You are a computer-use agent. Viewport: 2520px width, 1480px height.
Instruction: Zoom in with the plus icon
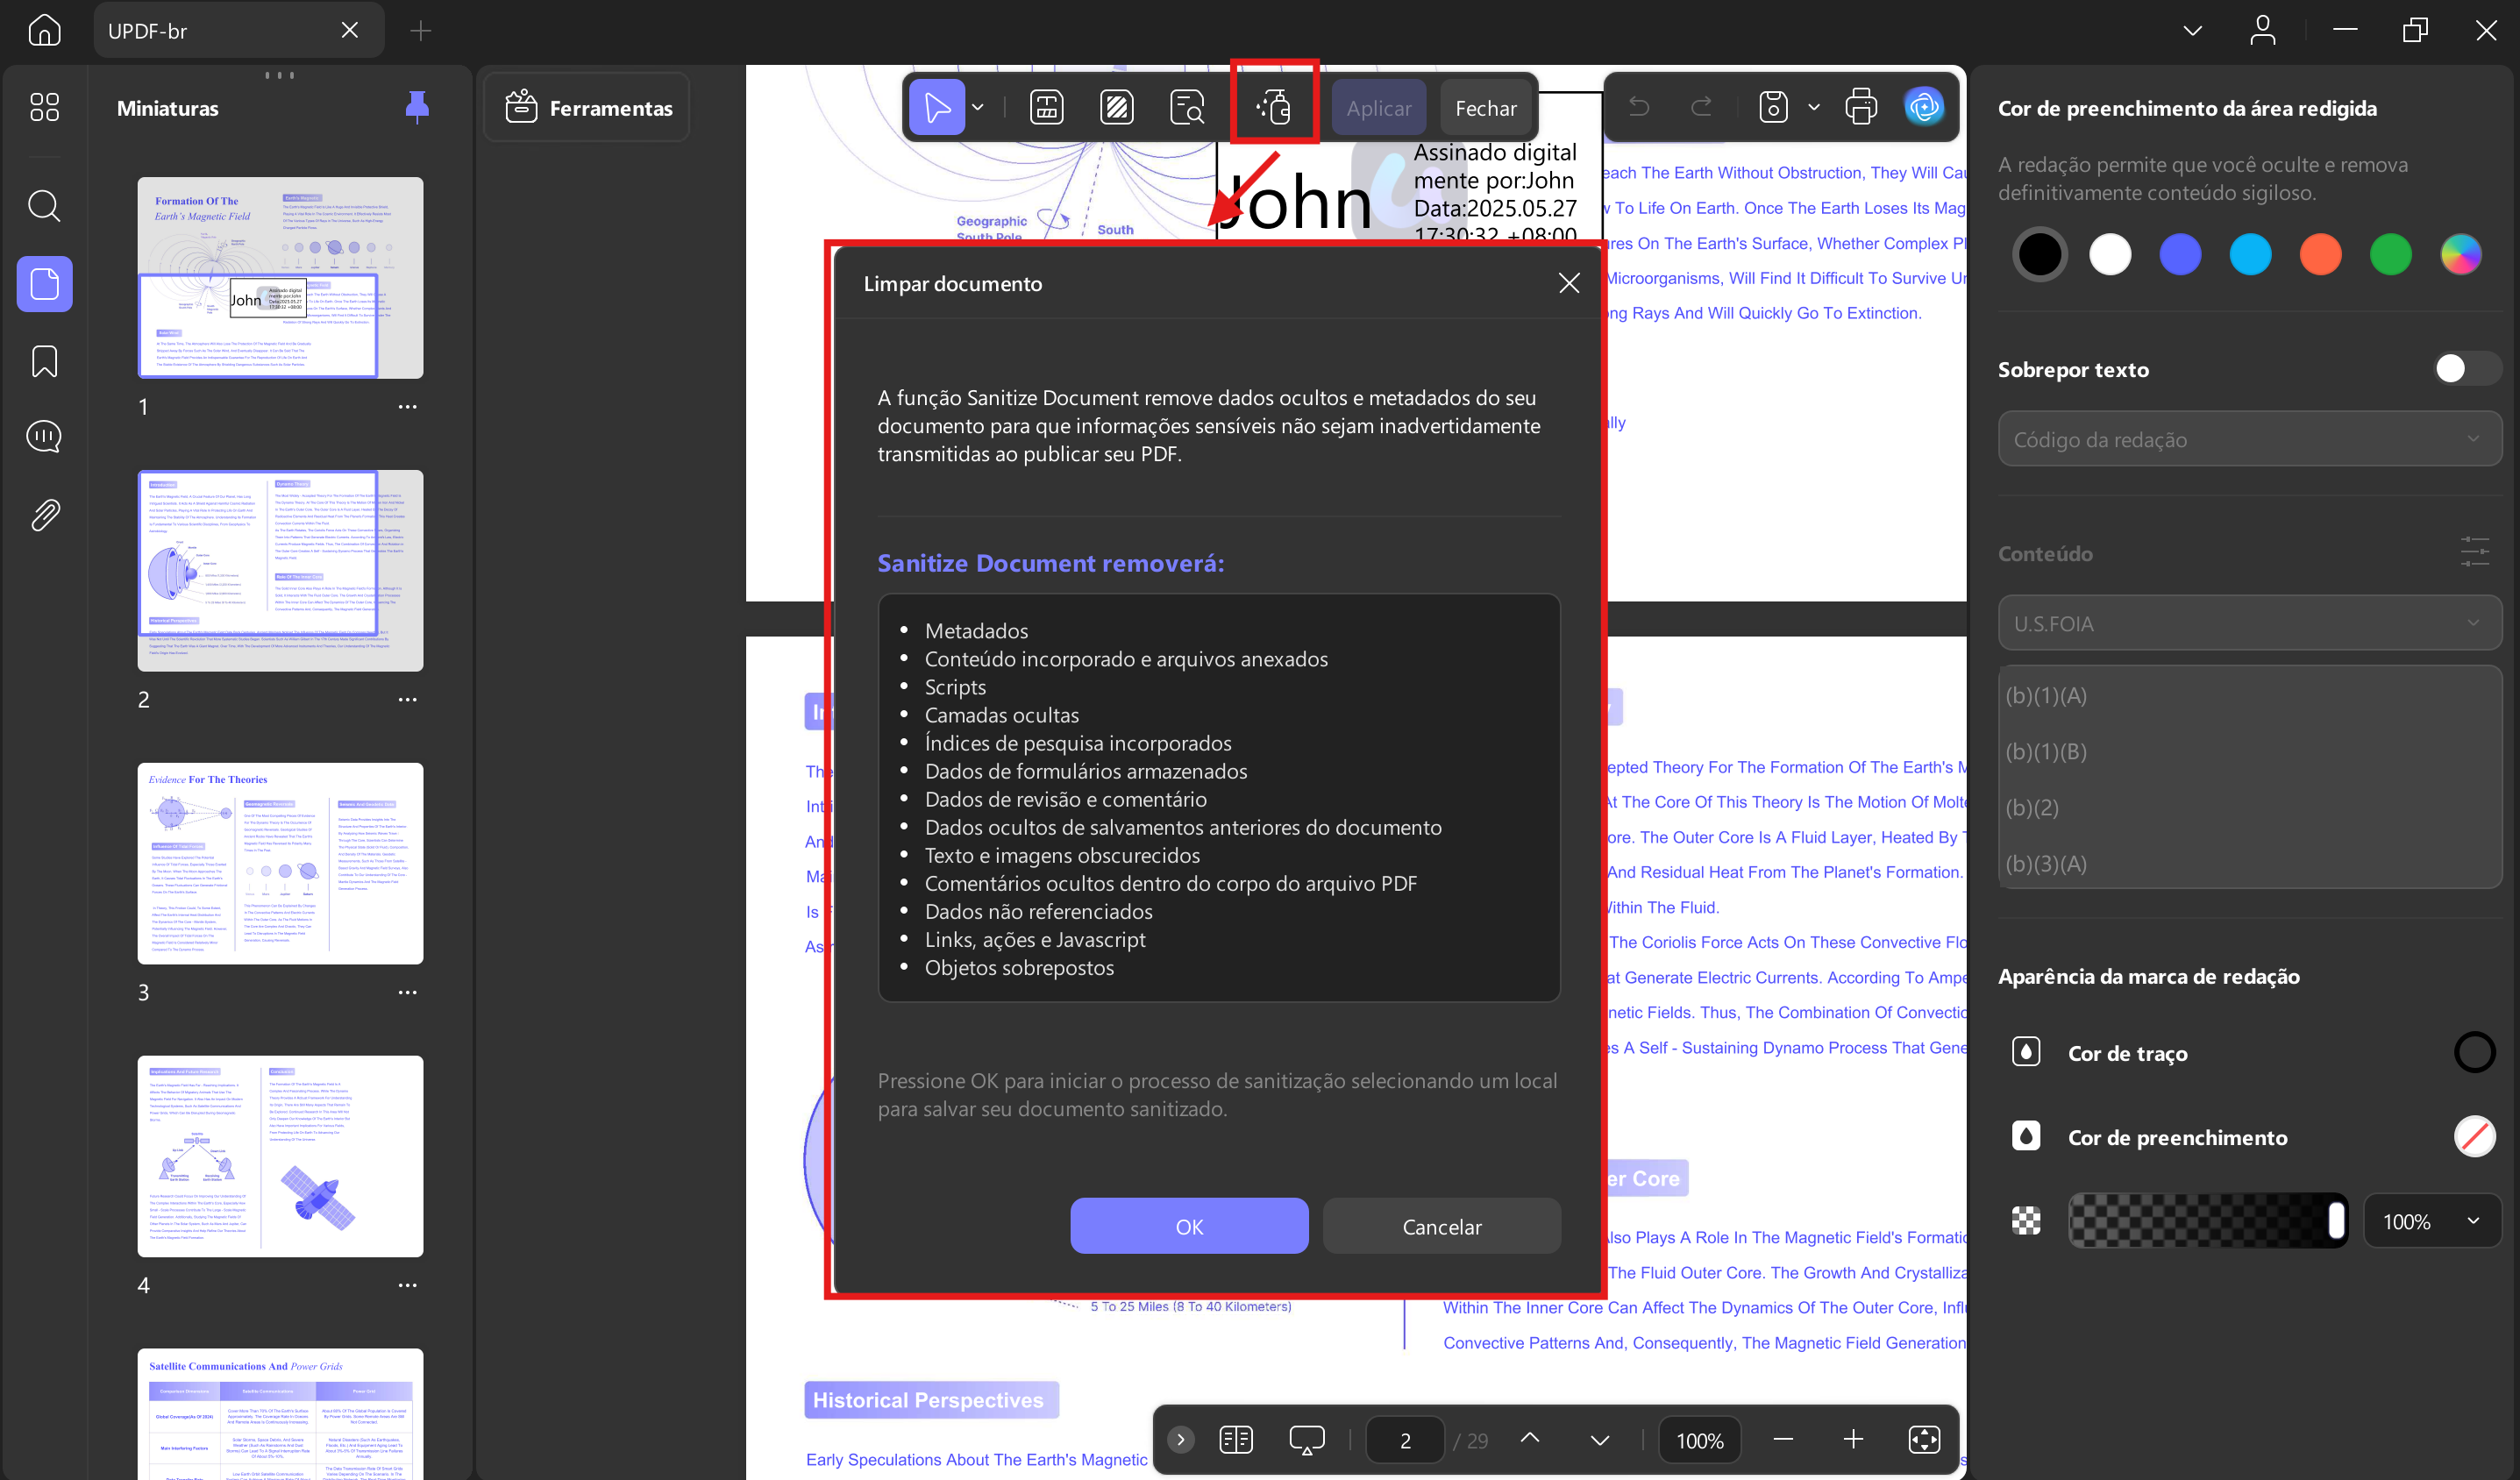tap(1853, 1439)
